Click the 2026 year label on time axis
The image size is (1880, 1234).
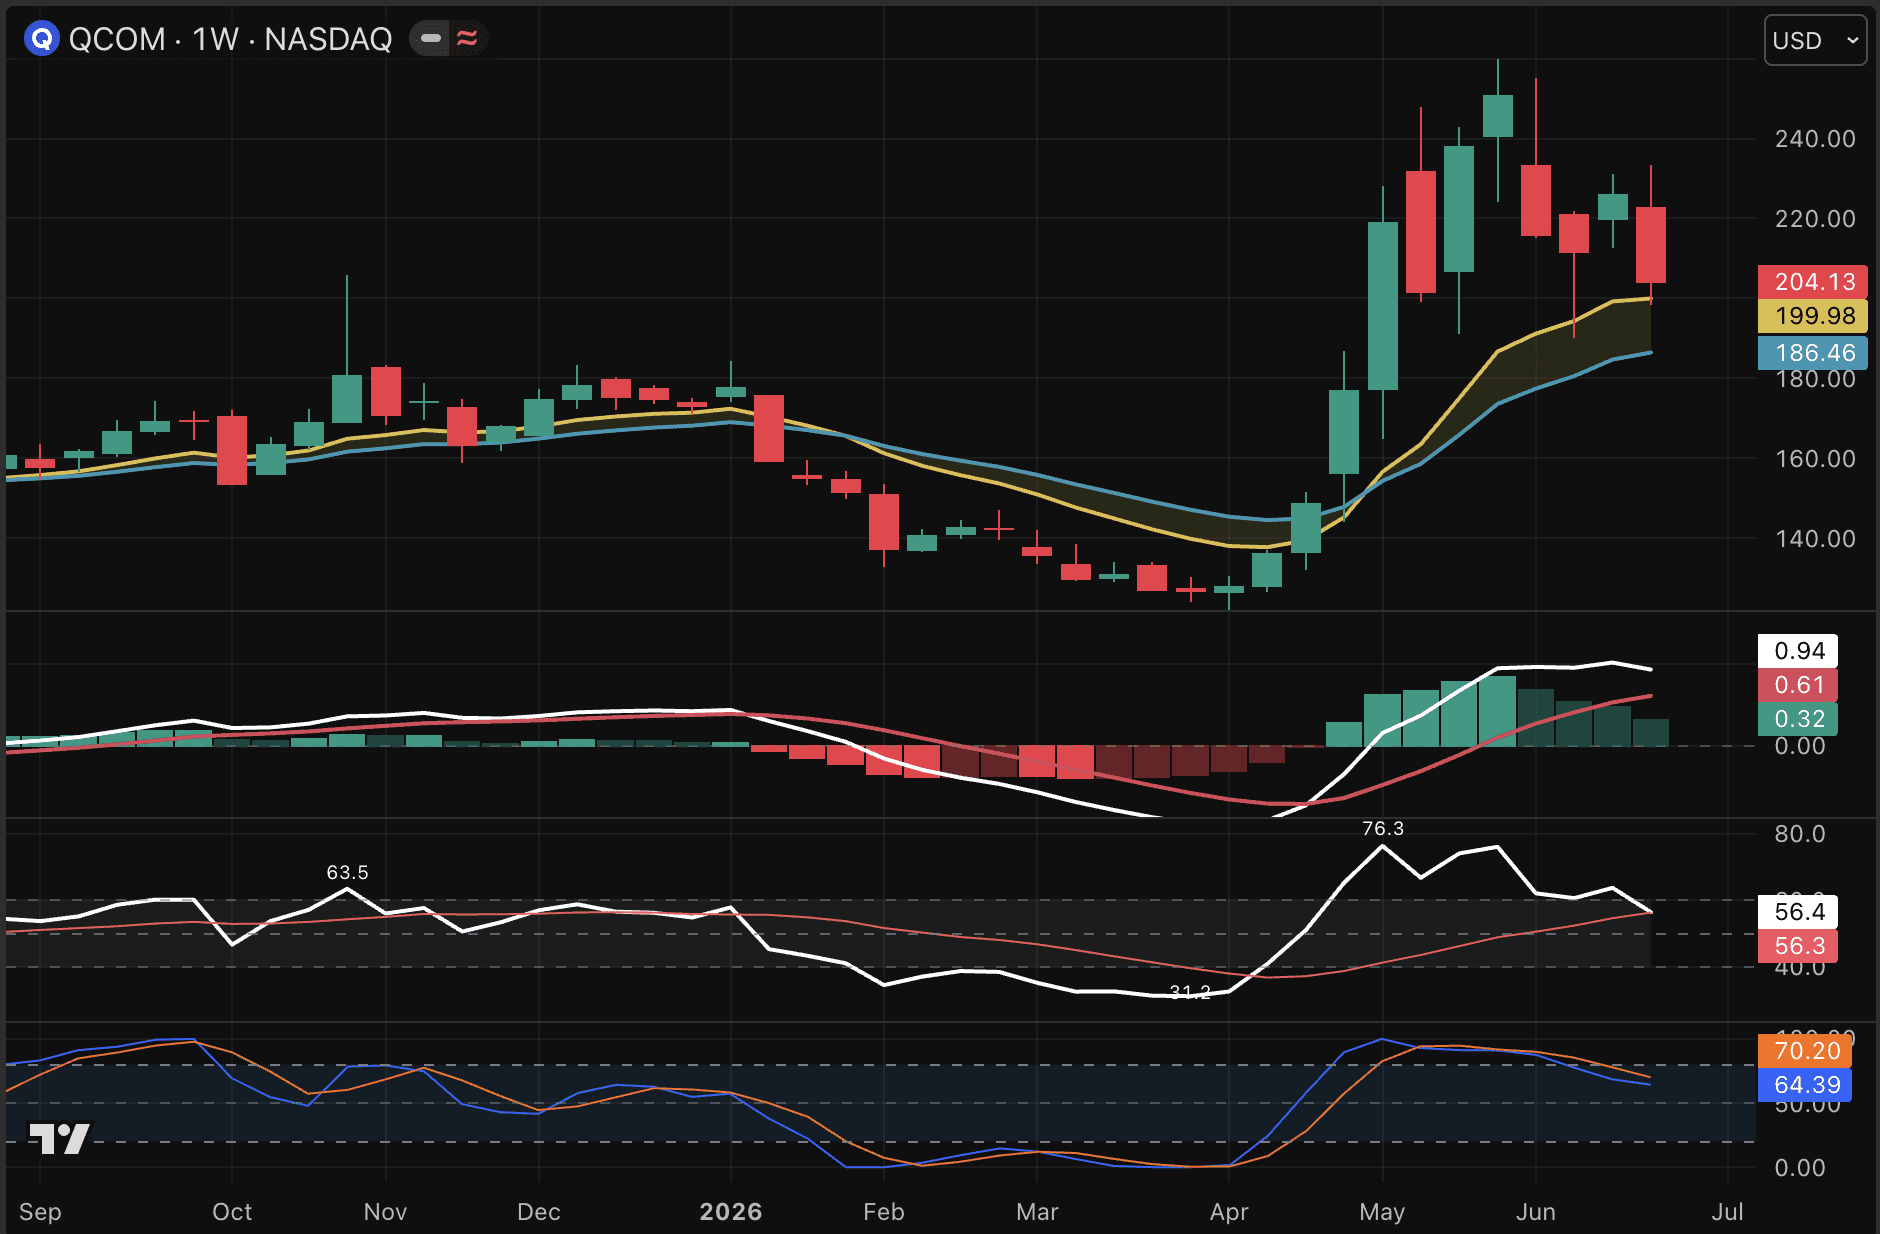(731, 1212)
